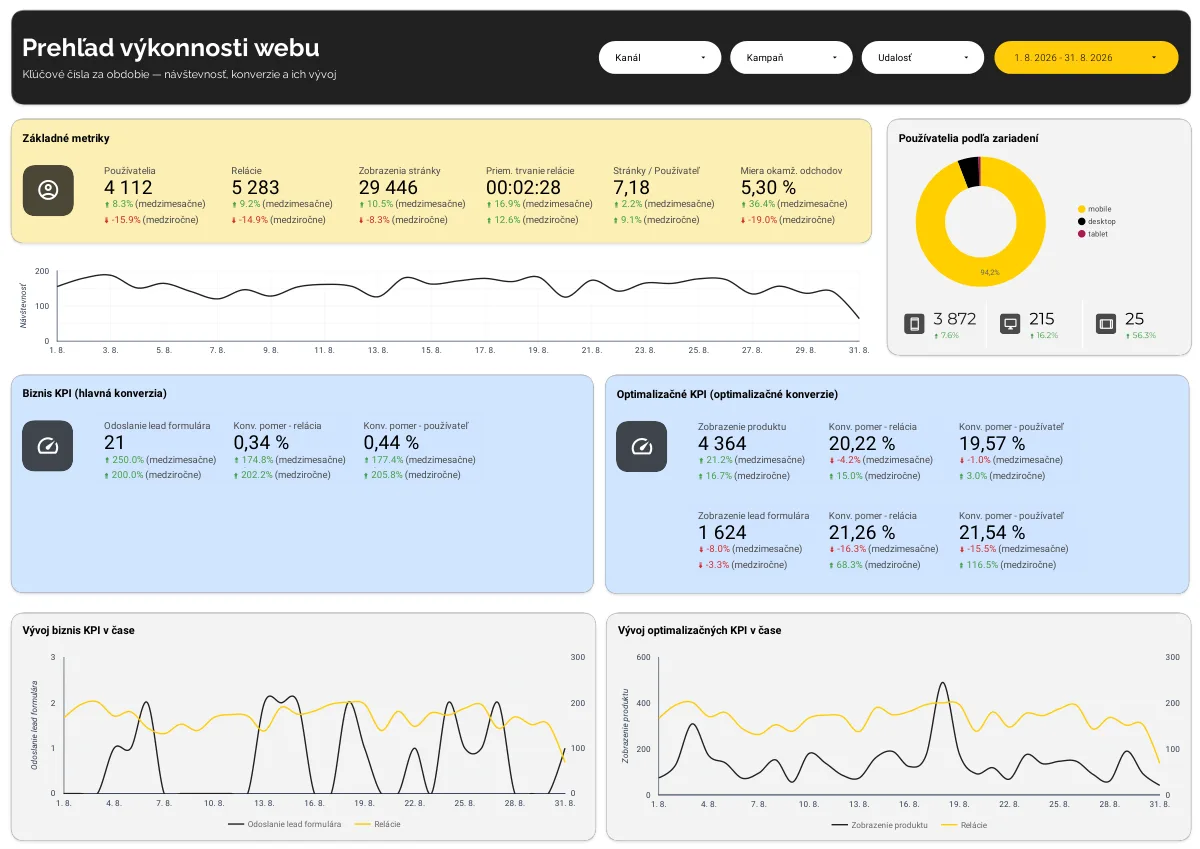
Task: Click 'Relácie' legend entry in Vývoj biznis KPI chart
Action: click(x=378, y=824)
